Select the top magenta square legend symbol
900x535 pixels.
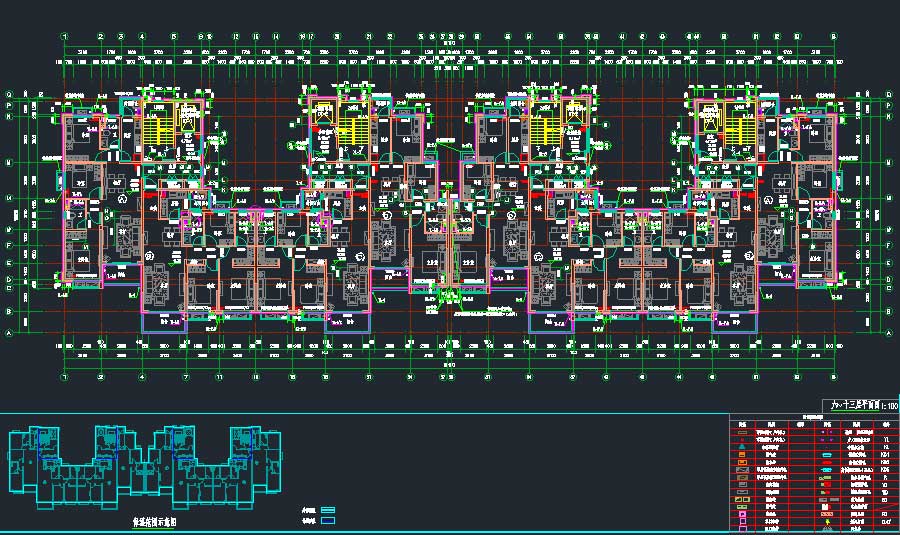(x=743, y=515)
